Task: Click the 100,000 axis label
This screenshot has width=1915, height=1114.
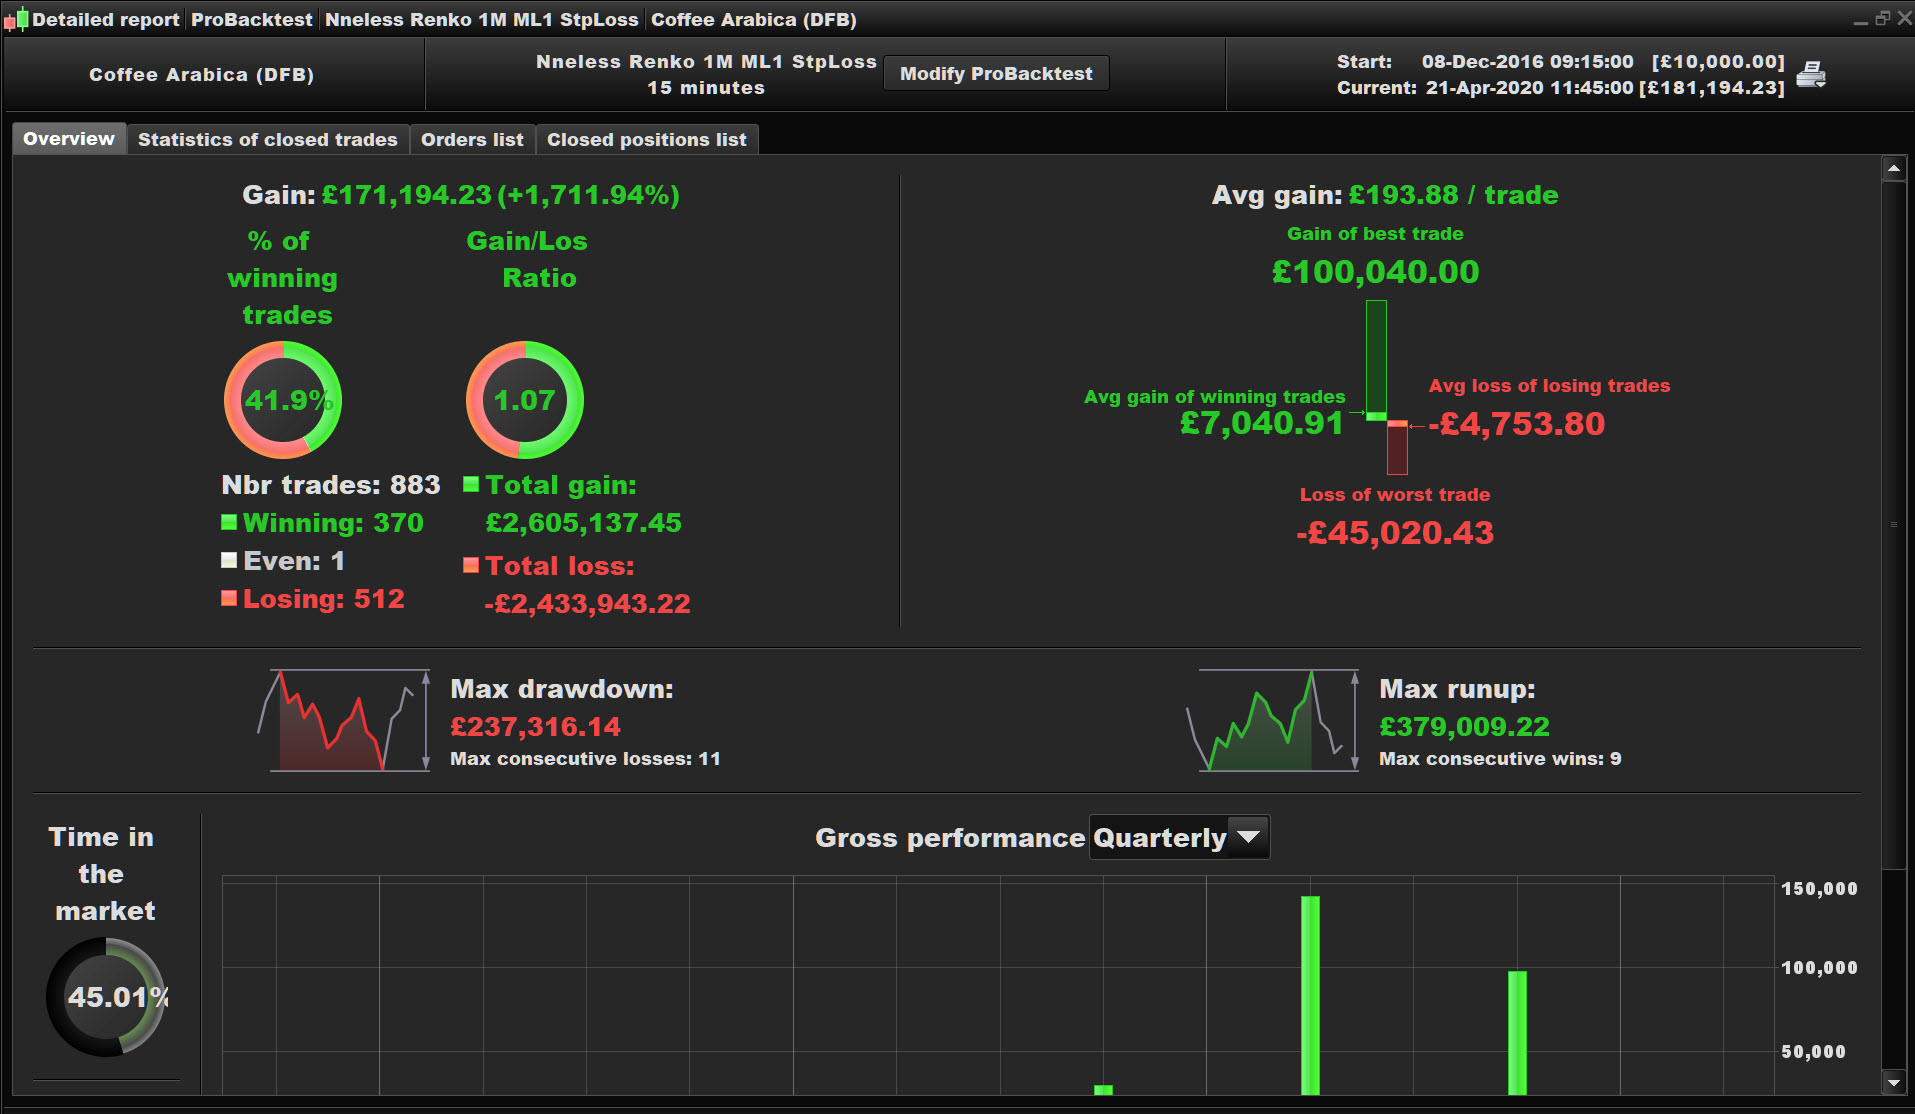Action: coord(1819,968)
